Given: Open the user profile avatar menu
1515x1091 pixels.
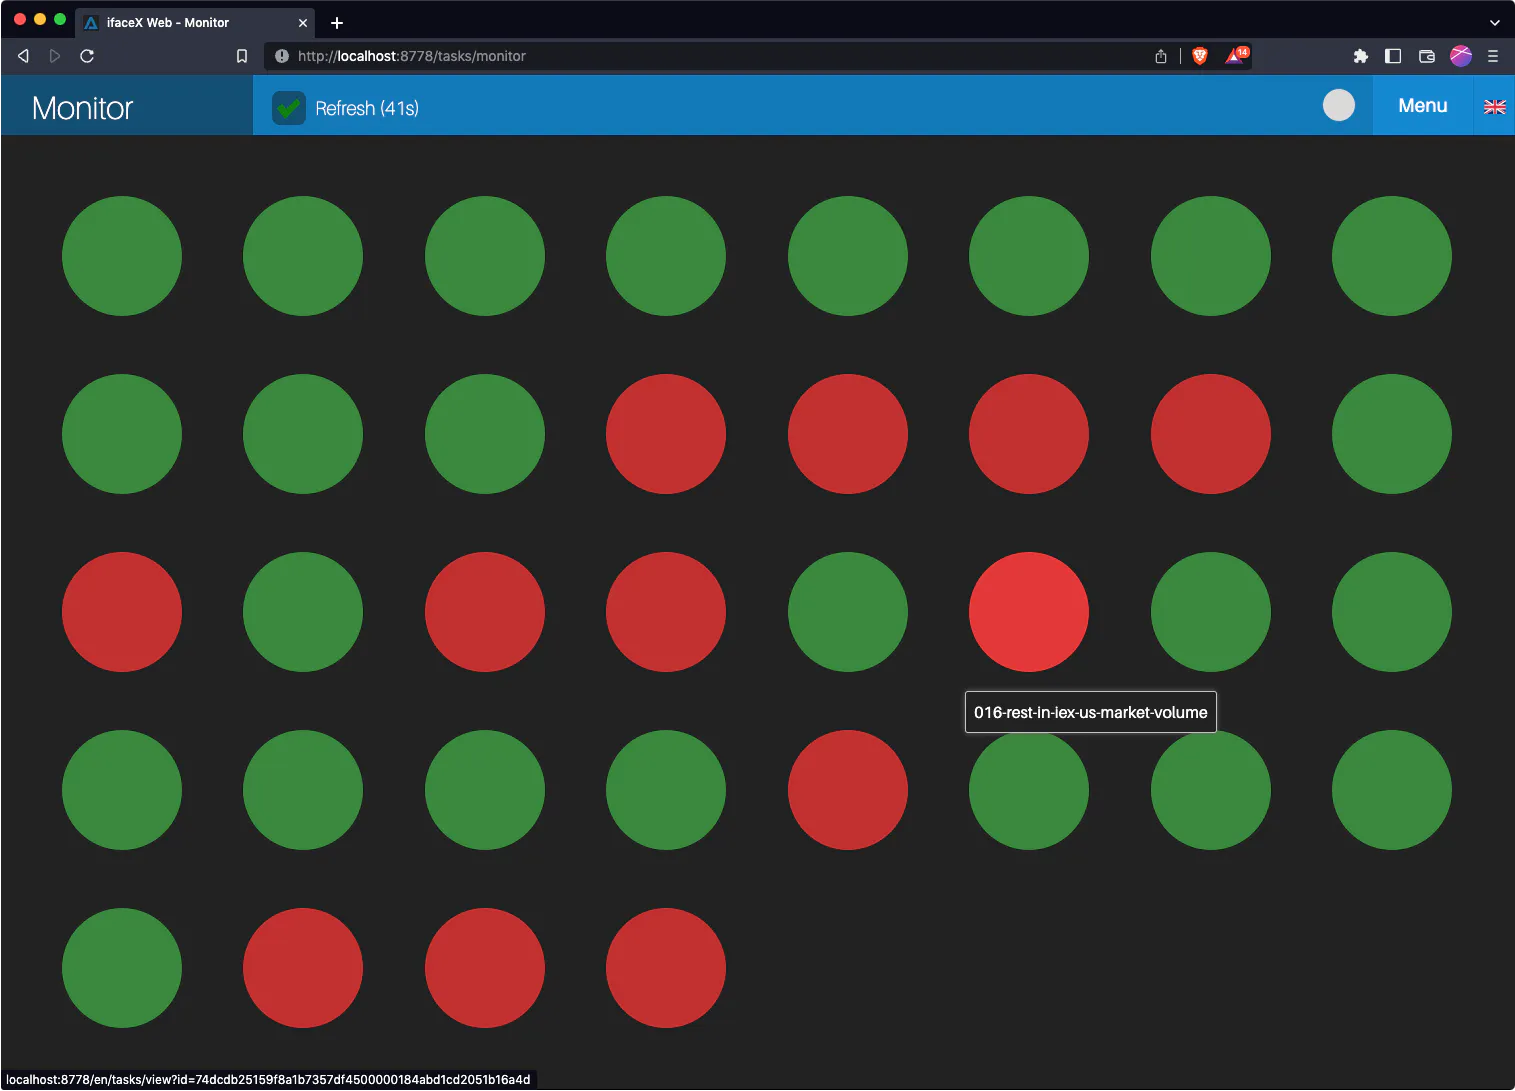Looking at the screenshot, I should (x=1461, y=56).
